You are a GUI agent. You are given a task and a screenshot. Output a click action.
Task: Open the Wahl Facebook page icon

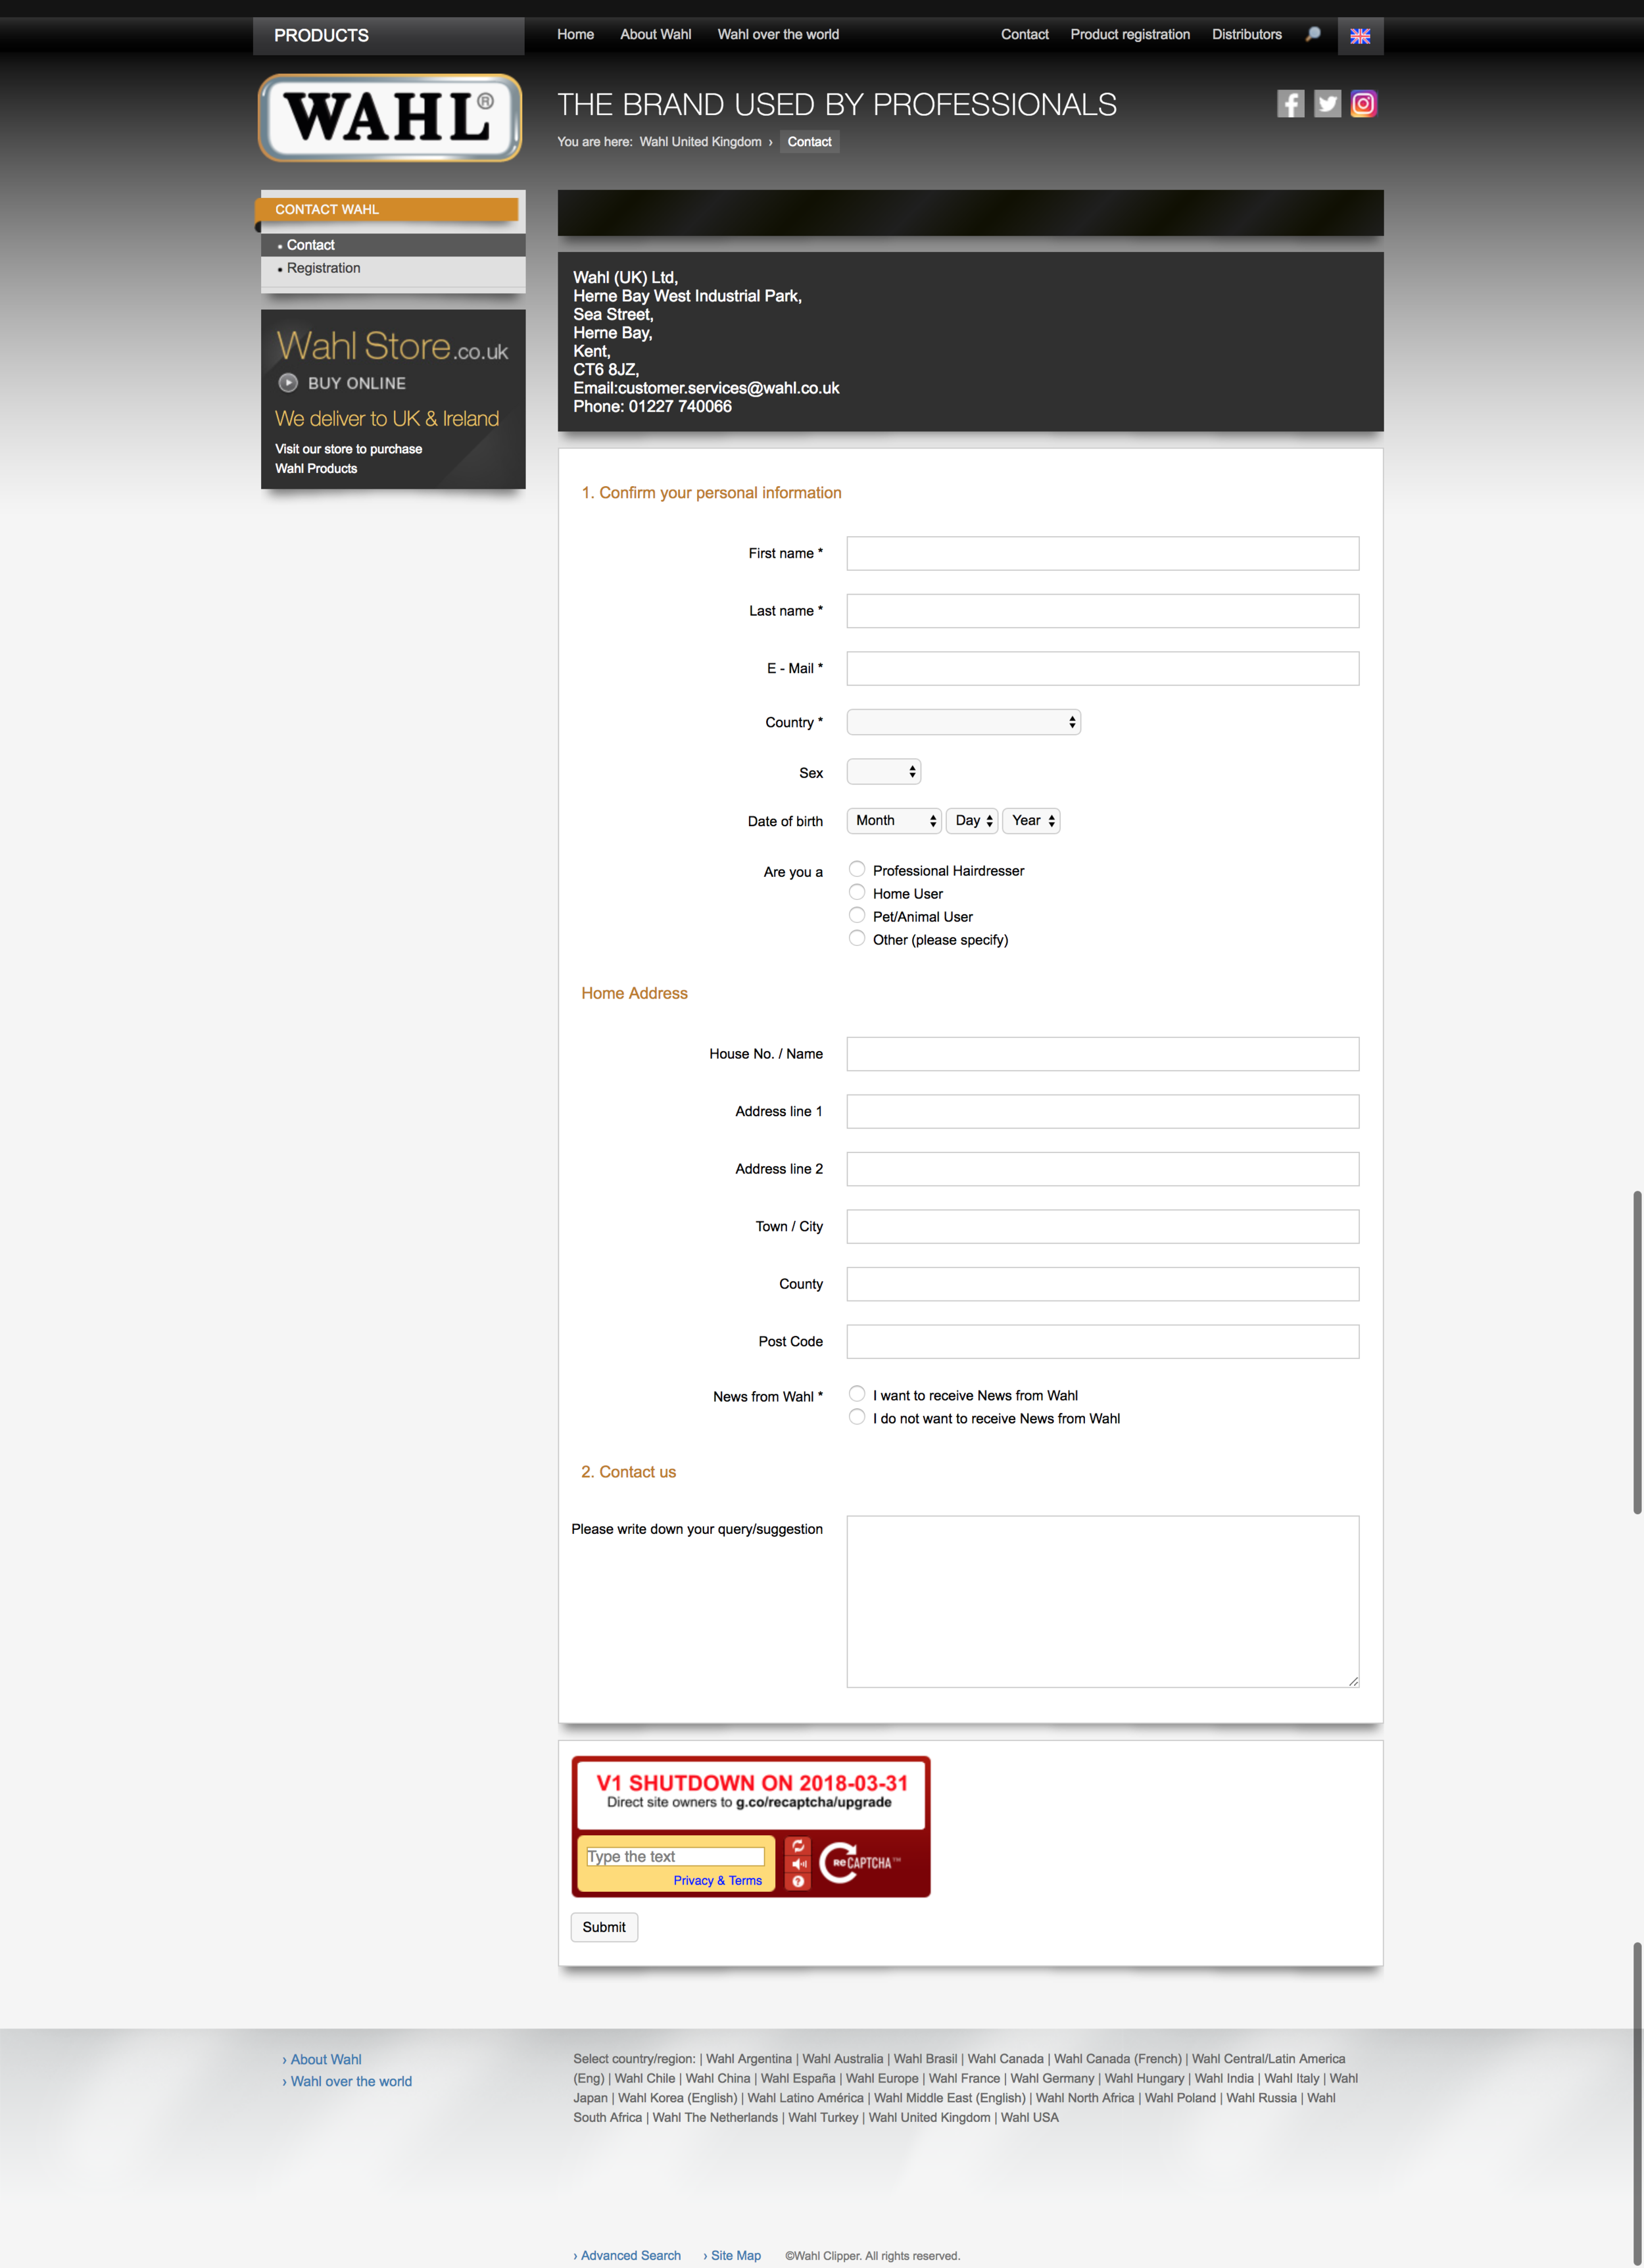point(1290,104)
